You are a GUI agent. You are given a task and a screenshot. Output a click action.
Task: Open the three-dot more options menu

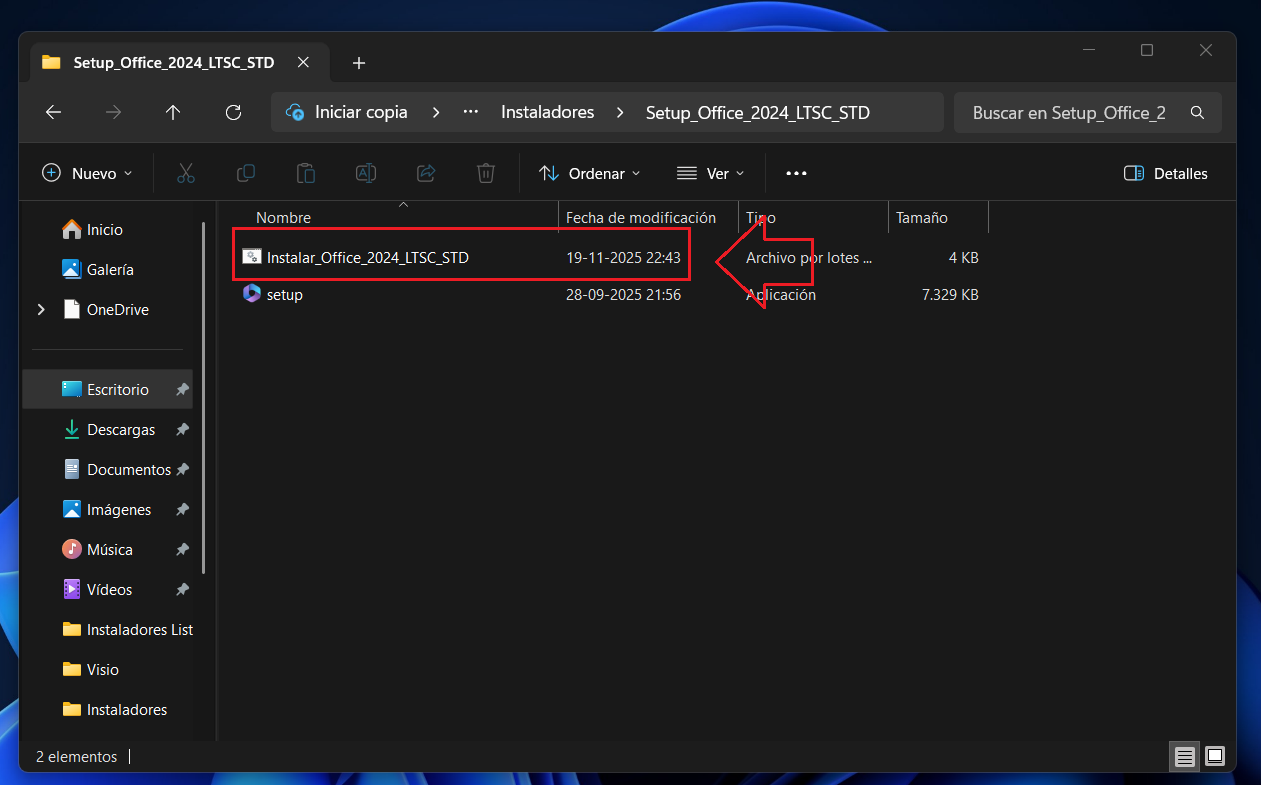(796, 173)
